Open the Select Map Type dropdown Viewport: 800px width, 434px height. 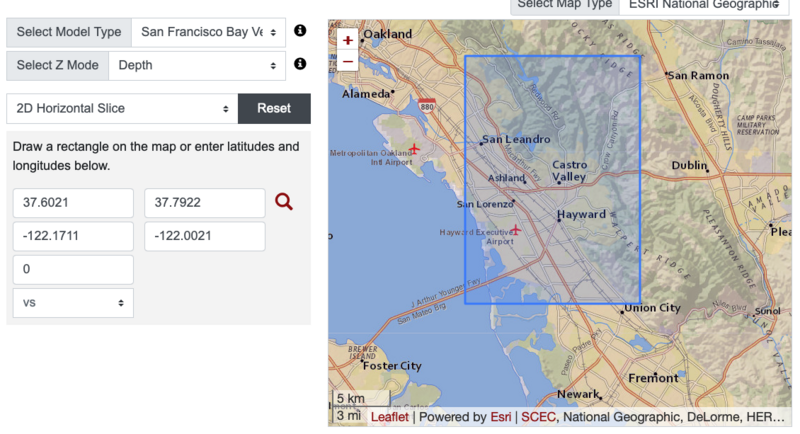[x=704, y=6]
